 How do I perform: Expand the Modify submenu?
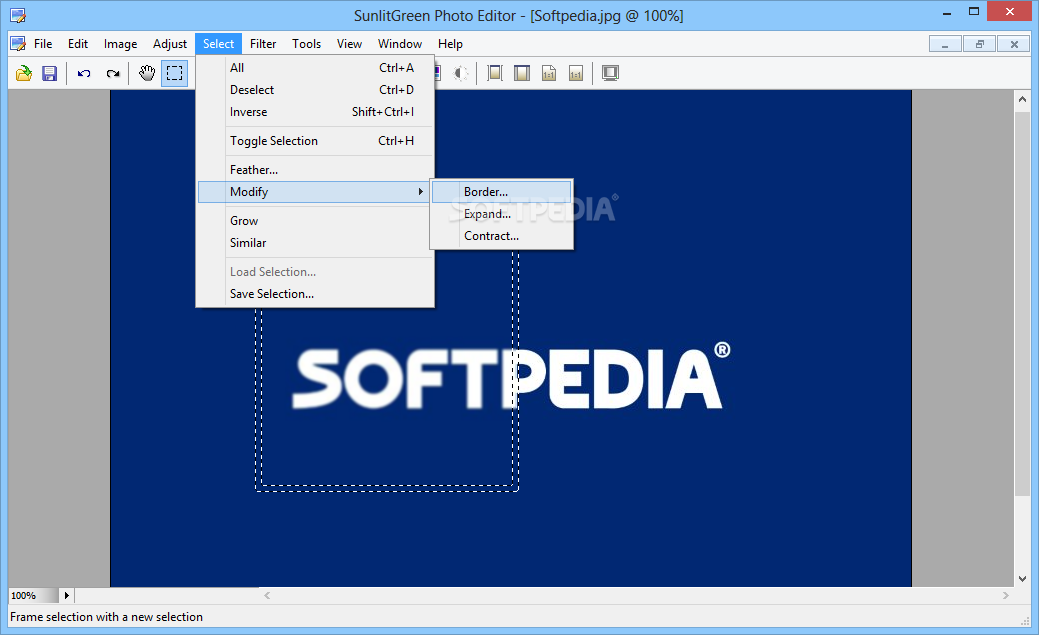point(315,192)
